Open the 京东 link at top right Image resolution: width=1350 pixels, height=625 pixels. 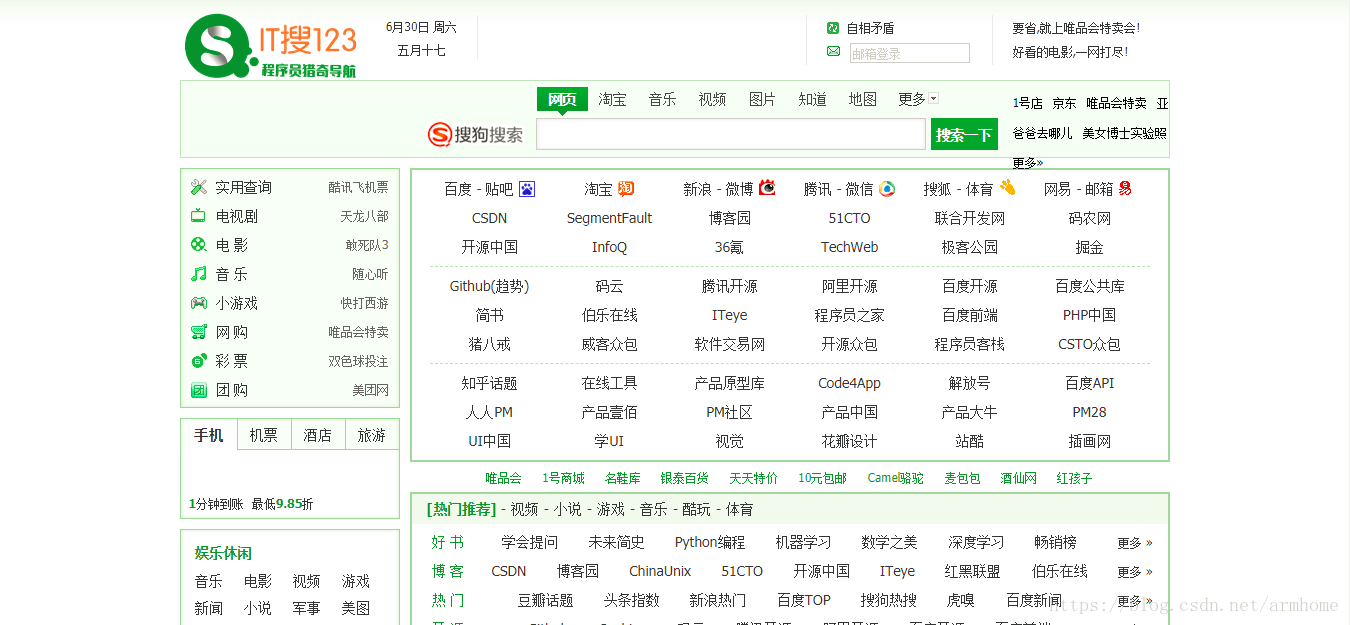[x=1064, y=103]
